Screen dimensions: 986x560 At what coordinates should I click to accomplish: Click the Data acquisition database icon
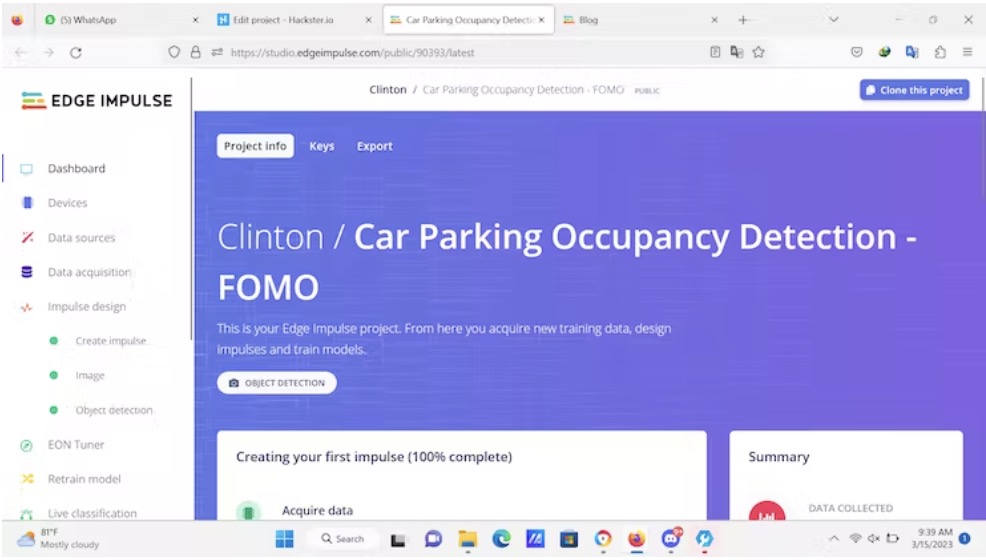coord(27,272)
